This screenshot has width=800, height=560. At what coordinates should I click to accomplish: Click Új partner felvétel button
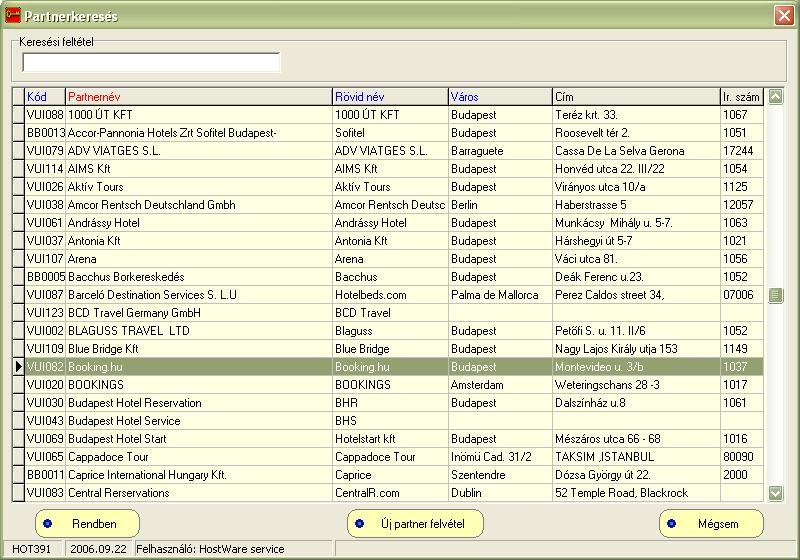tap(415, 523)
